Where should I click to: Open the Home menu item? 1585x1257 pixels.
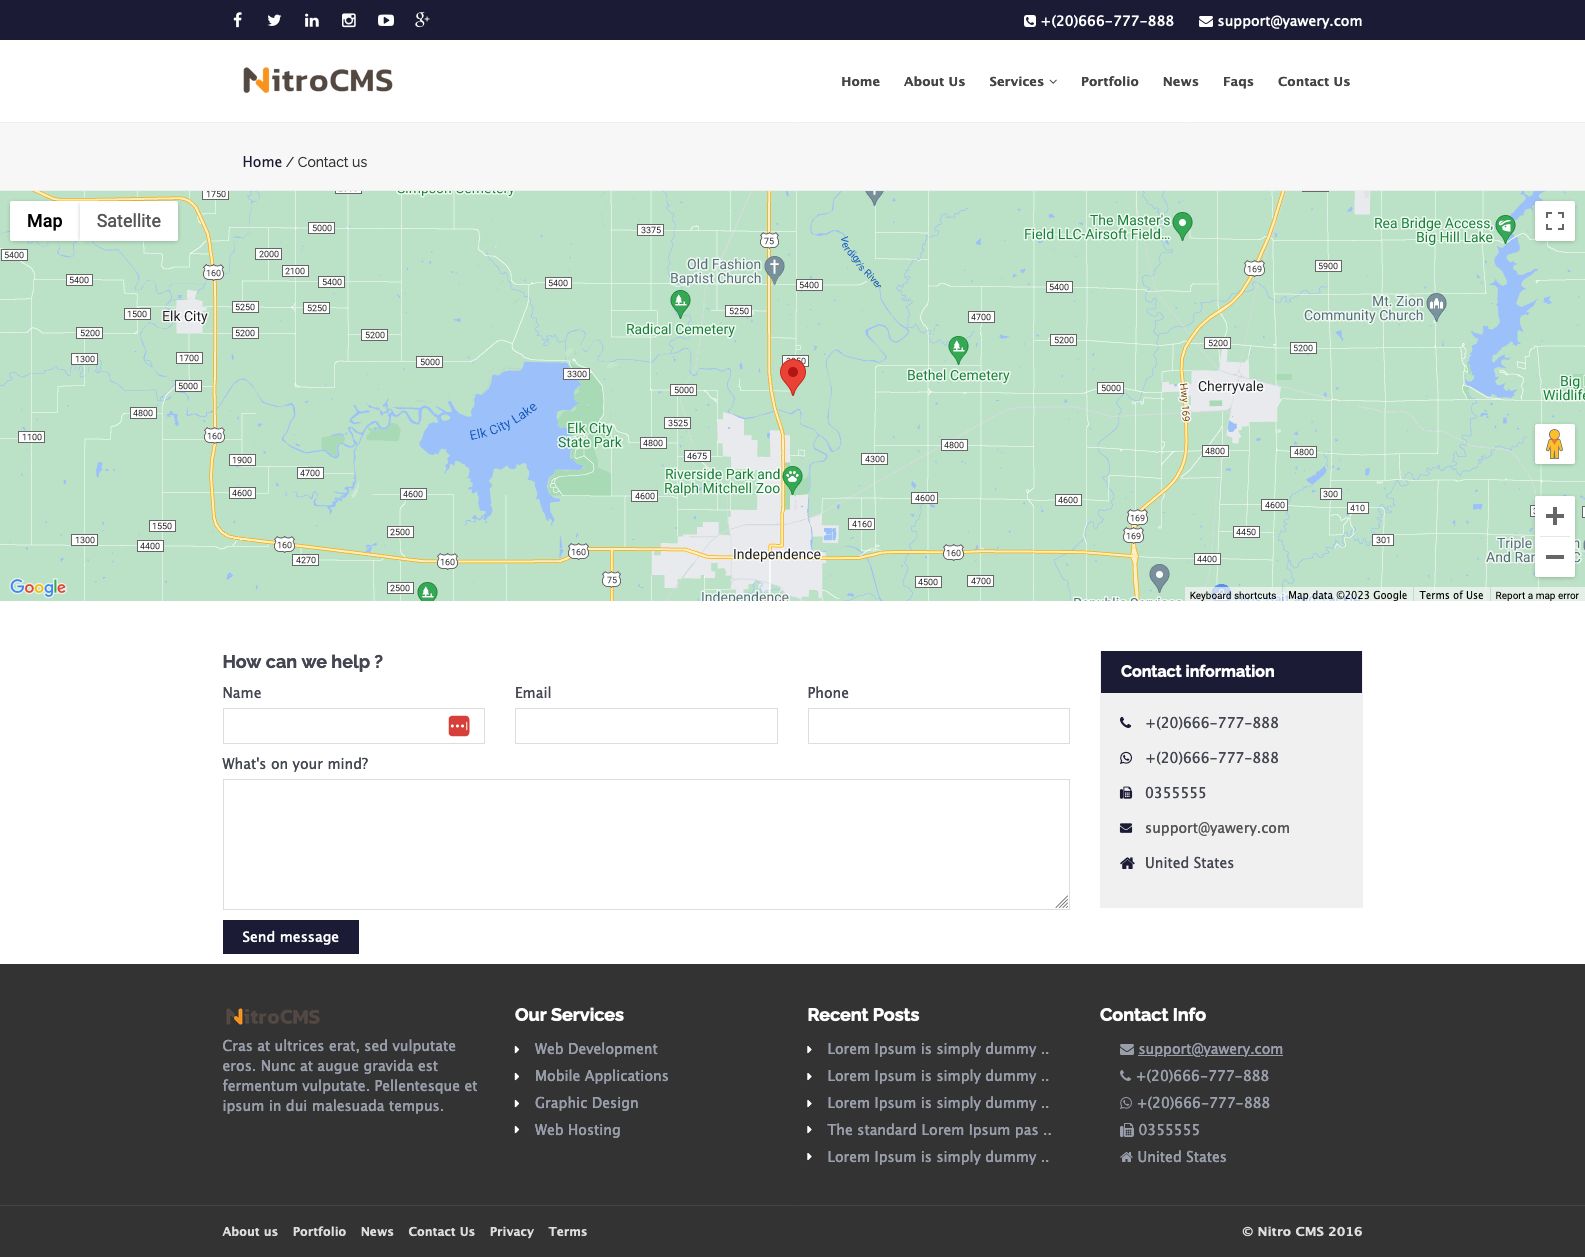(860, 82)
